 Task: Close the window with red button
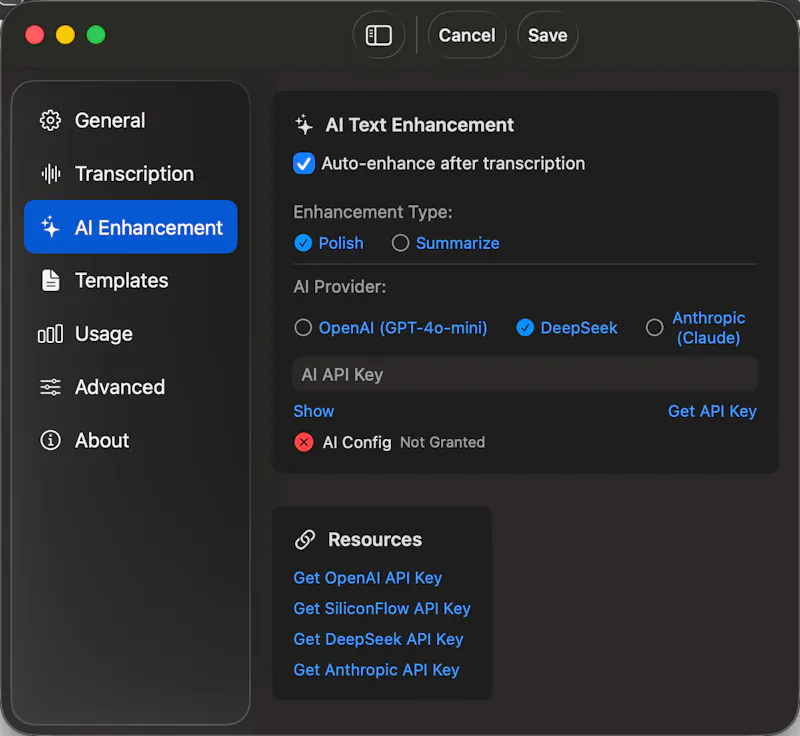point(35,35)
